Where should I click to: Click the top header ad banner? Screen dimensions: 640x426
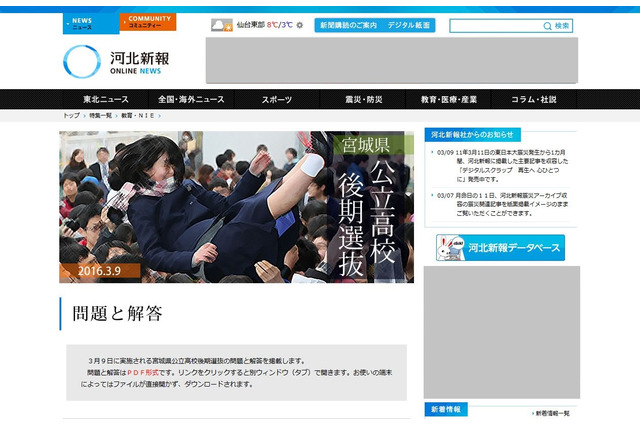click(391, 60)
